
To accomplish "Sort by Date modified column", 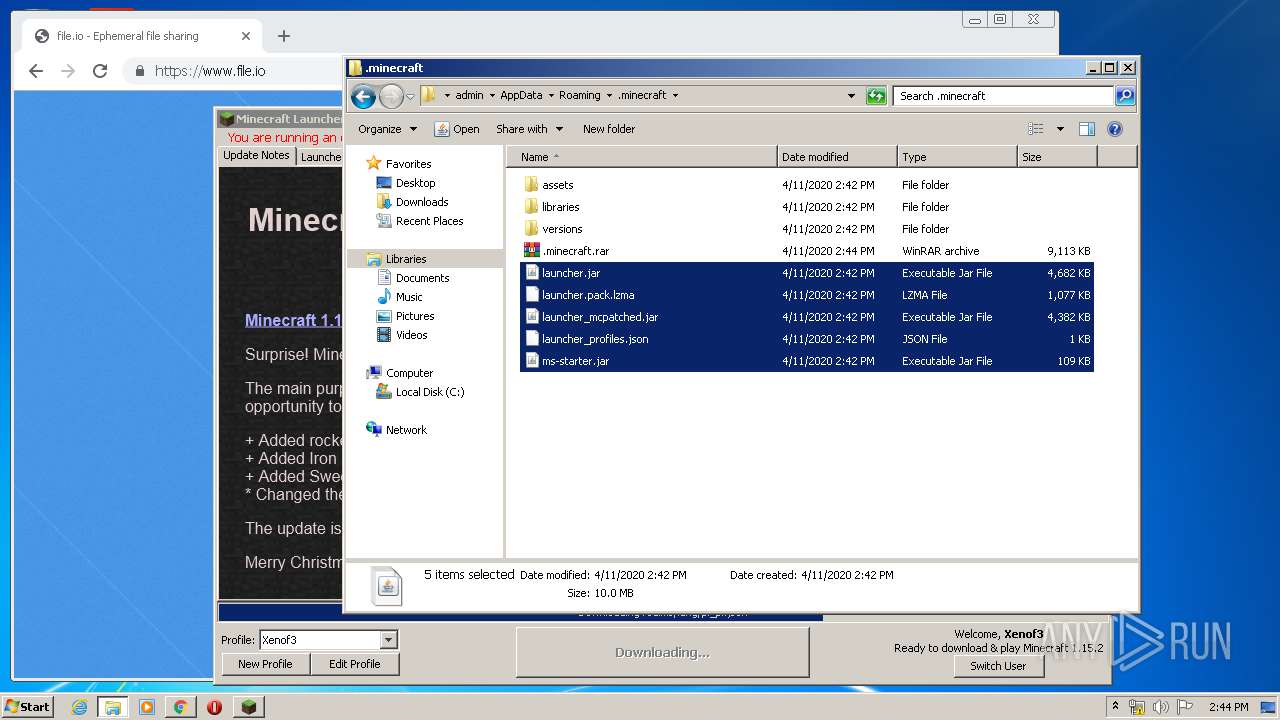I will (x=837, y=157).
